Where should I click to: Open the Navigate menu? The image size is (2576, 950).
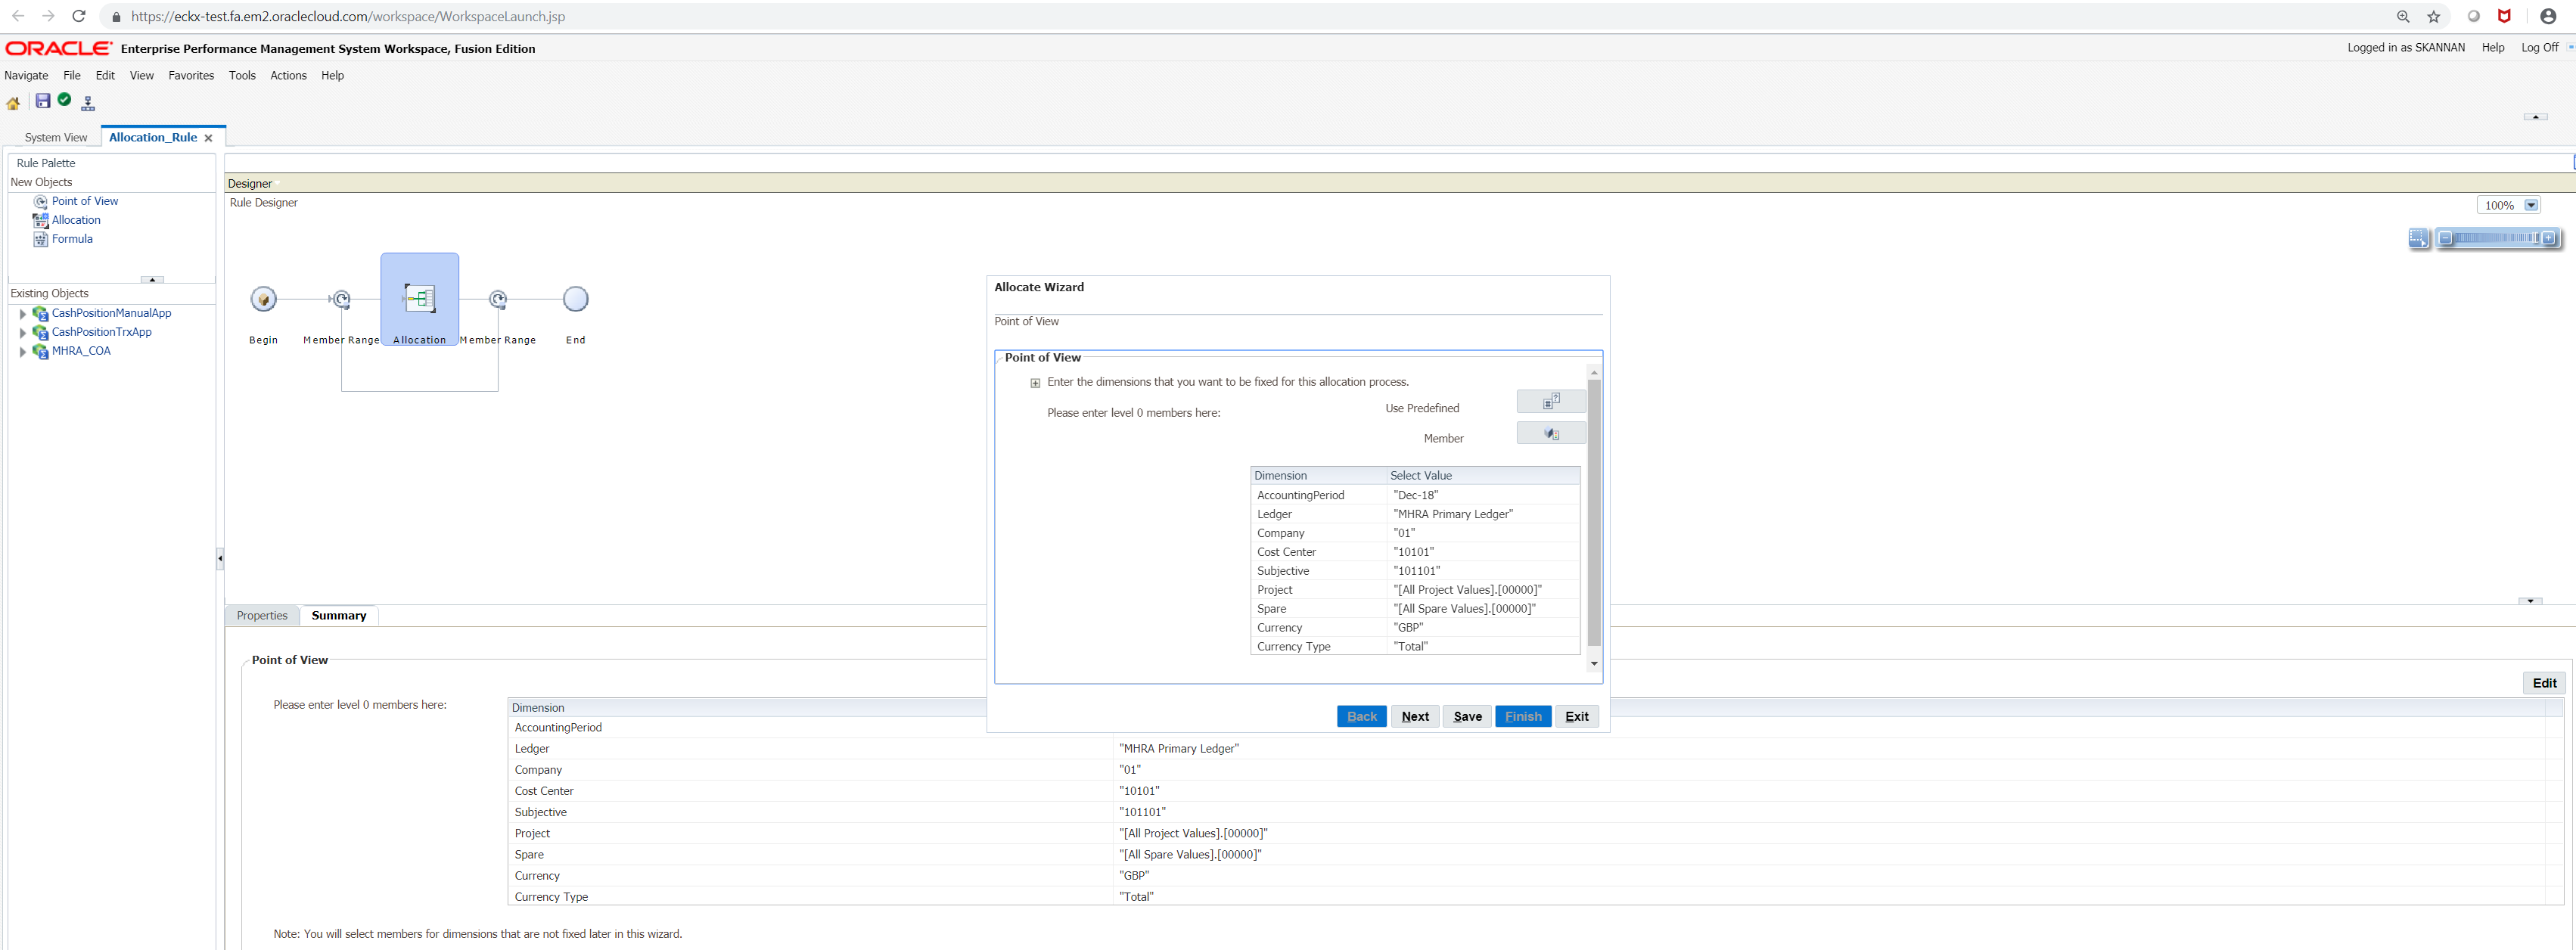tap(26, 76)
